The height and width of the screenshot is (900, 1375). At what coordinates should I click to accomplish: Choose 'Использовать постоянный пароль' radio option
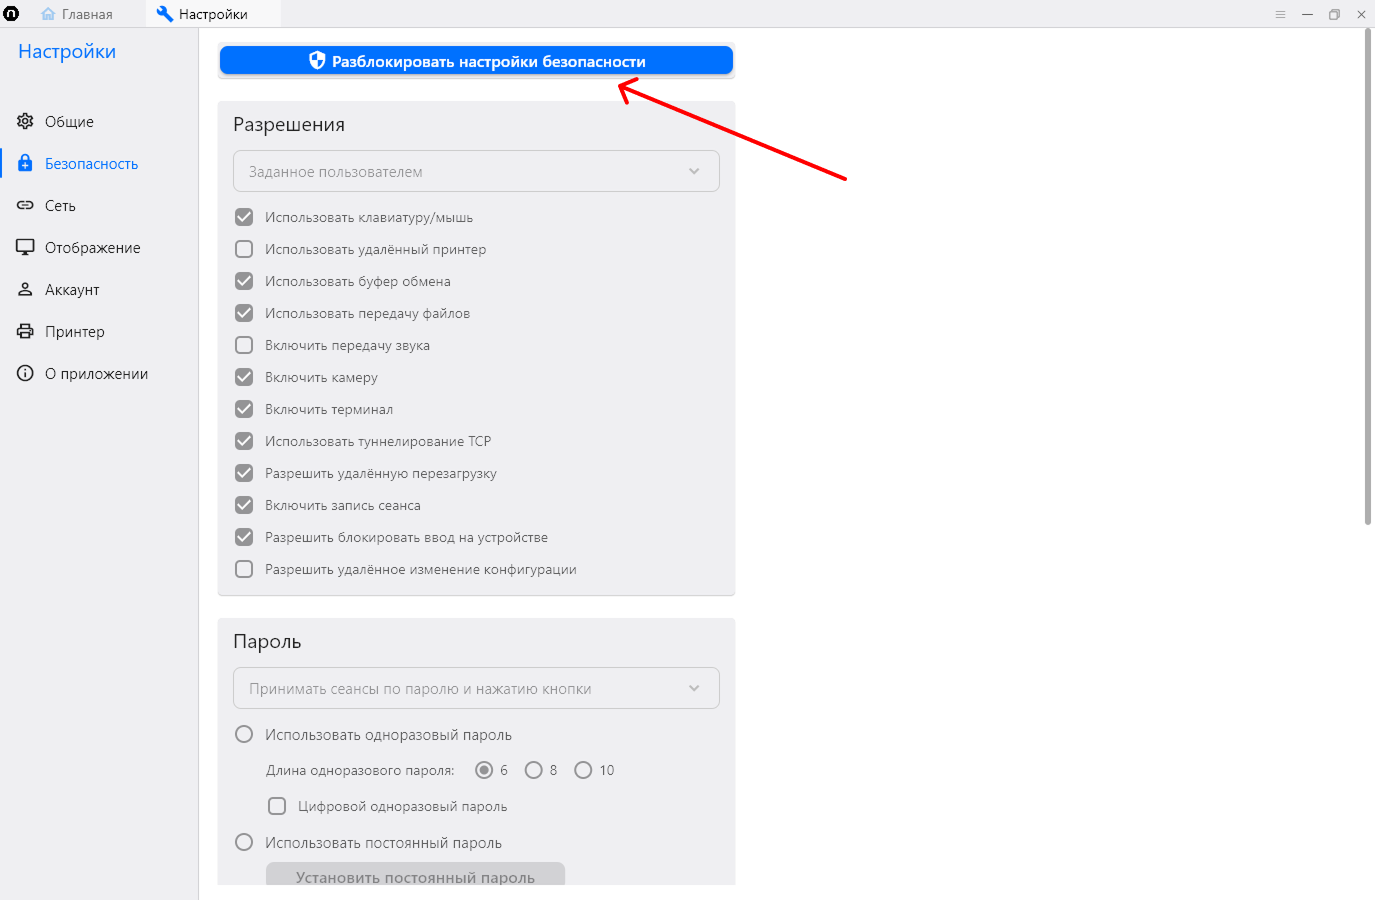click(x=244, y=842)
